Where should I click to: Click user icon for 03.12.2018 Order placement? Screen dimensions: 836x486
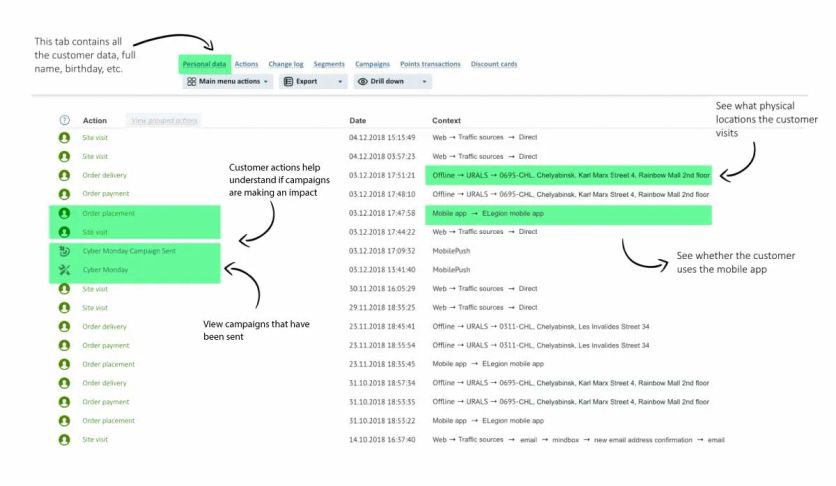click(x=65, y=213)
